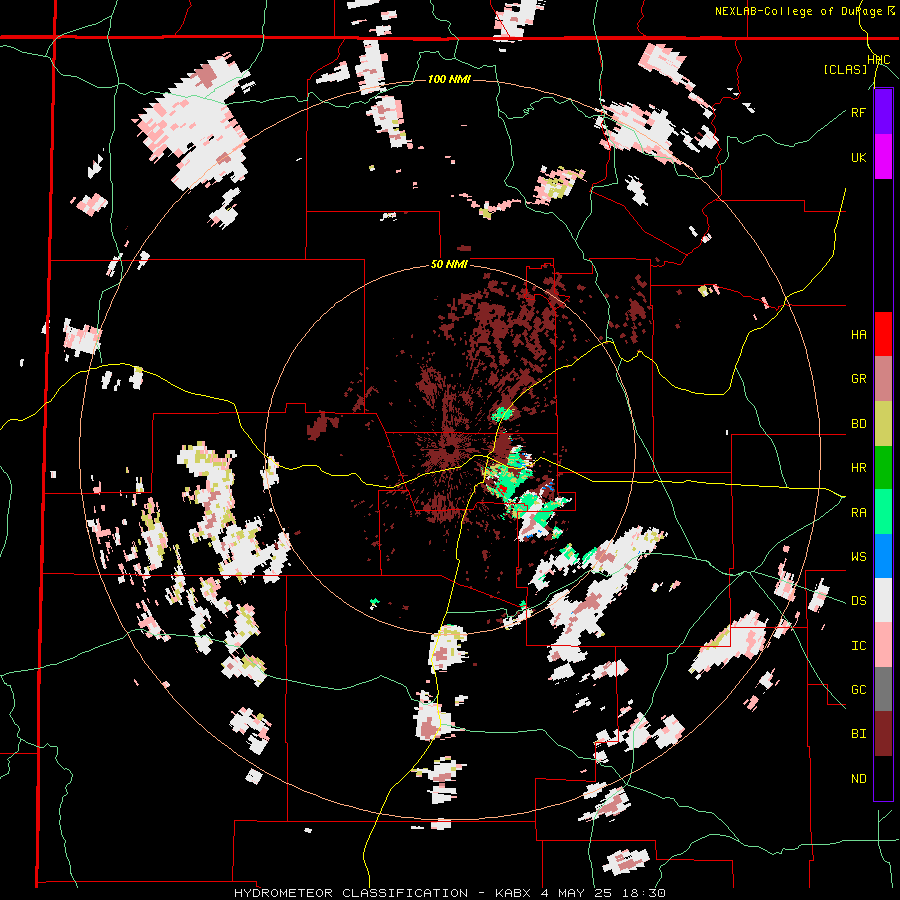Click the RF legend label
Screen dimensions: 900x900
(858, 113)
